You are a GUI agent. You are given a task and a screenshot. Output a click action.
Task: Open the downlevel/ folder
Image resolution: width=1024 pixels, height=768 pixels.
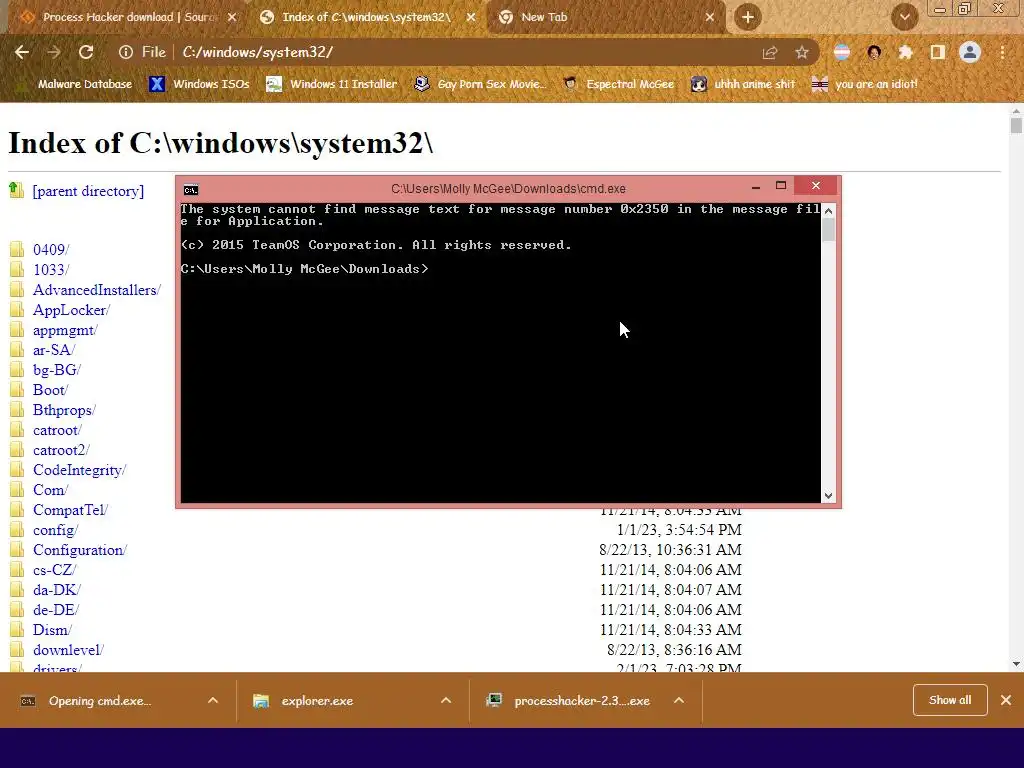[69, 650]
